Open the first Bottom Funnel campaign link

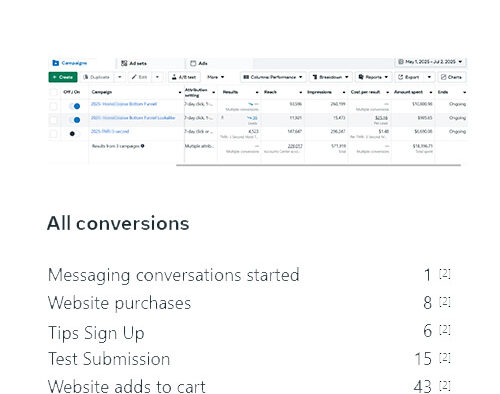pos(124,104)
